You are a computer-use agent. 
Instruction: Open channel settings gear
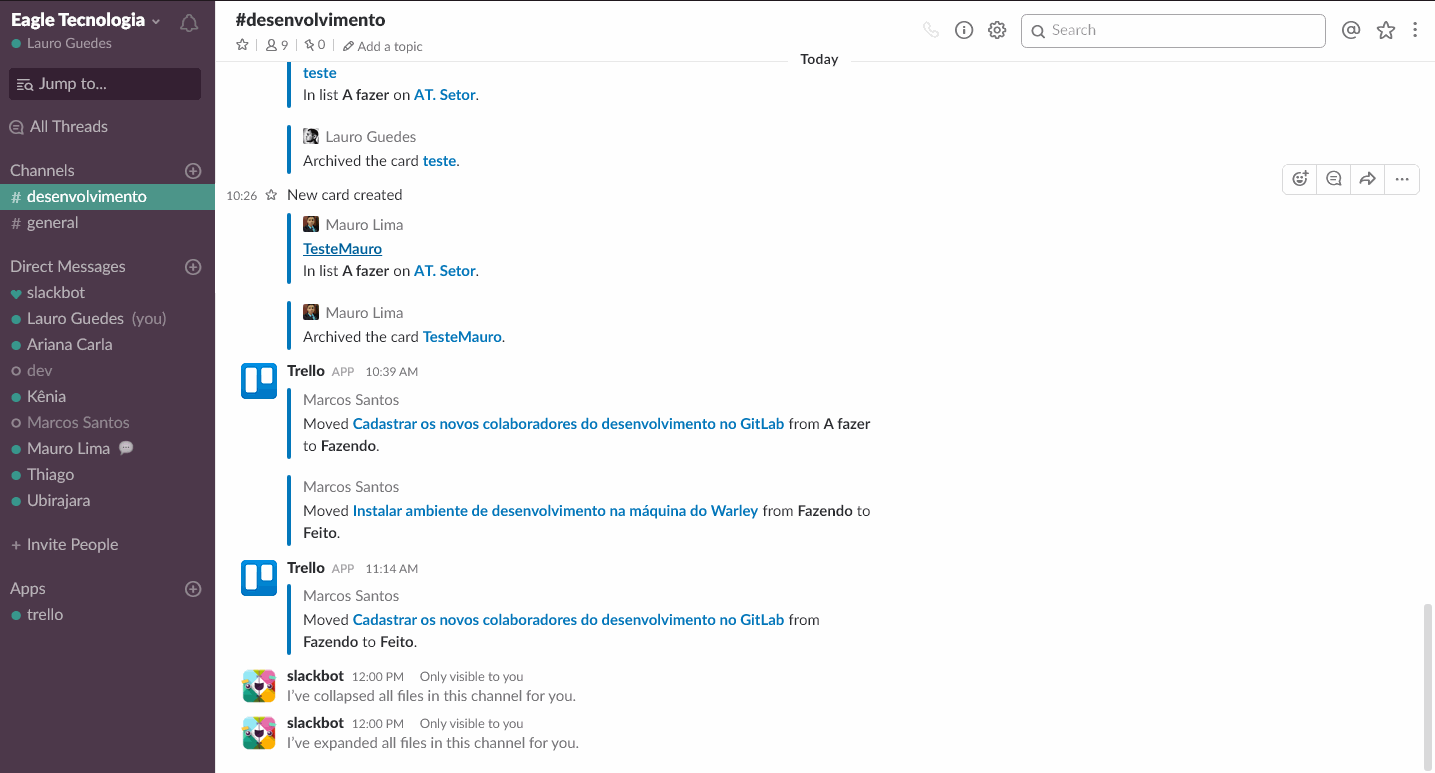997,30
